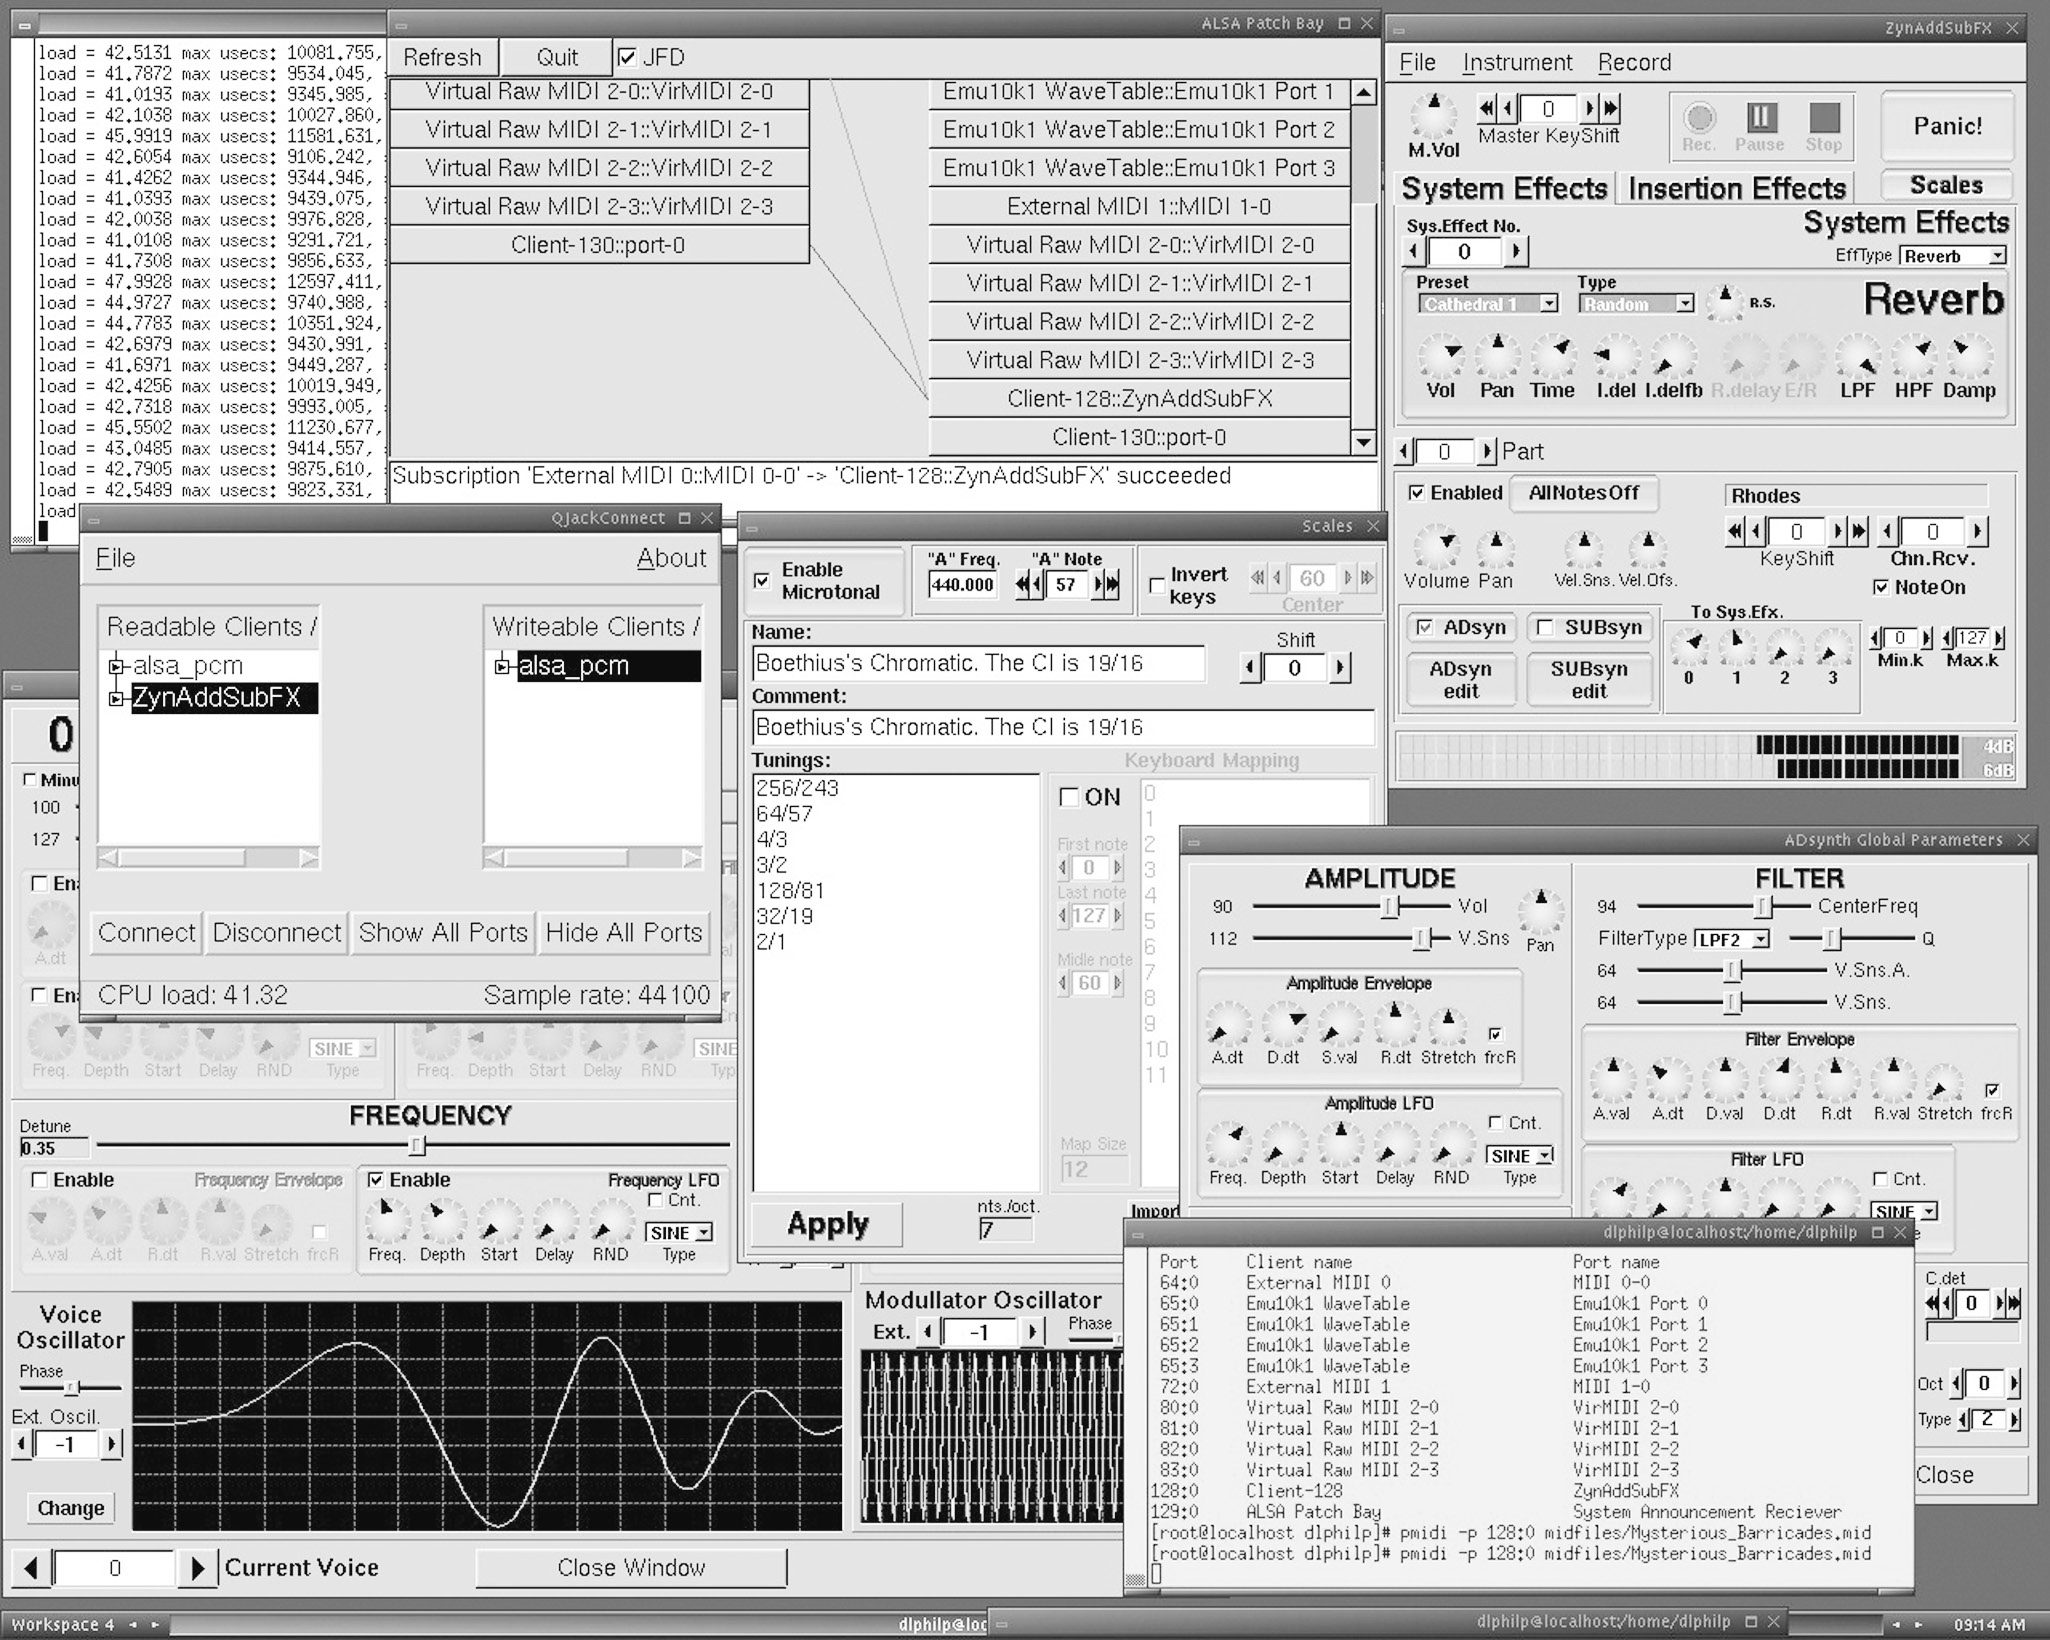Click the Stop button in ZynAddSubFX
Viewport: 2050px width, 1640px height.
tap(1824, 117)
